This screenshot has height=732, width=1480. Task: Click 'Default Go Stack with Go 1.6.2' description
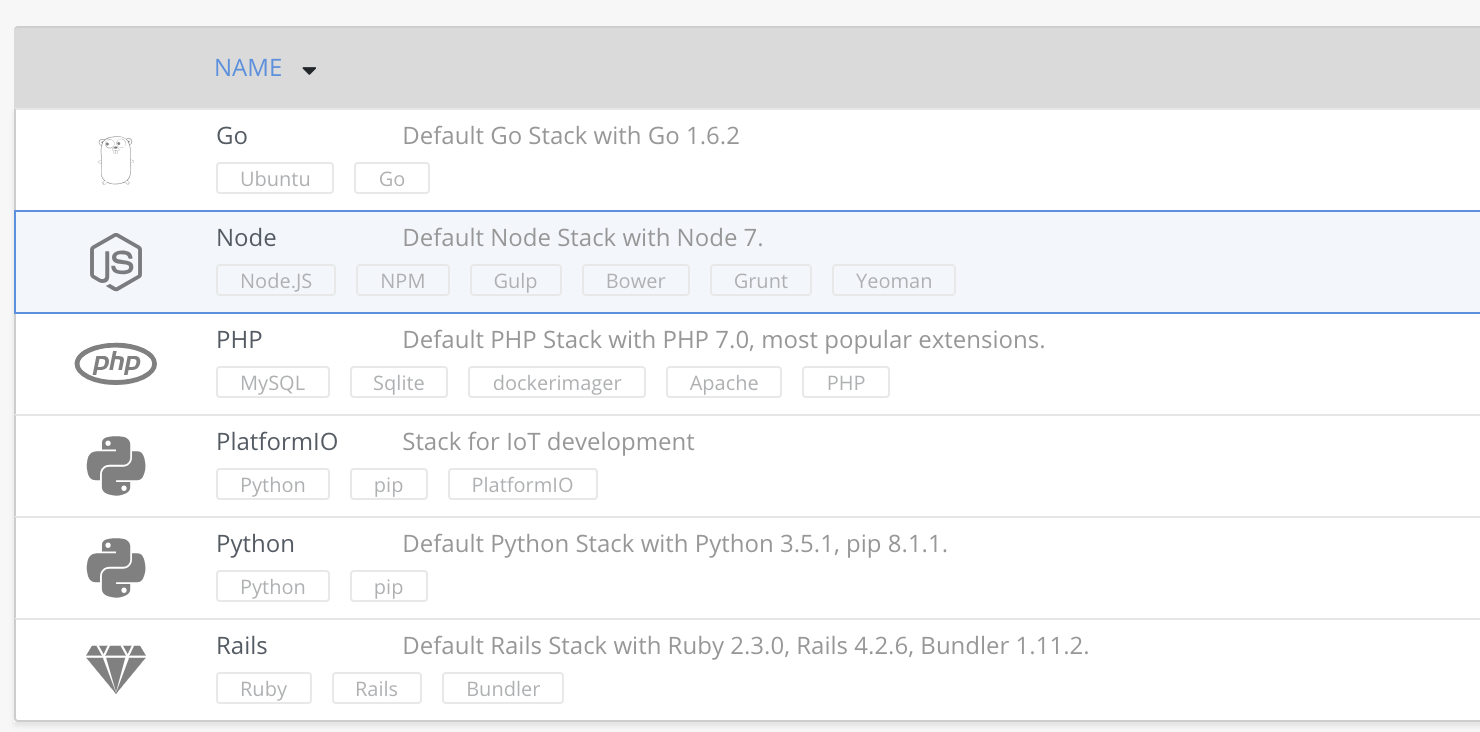571,136
